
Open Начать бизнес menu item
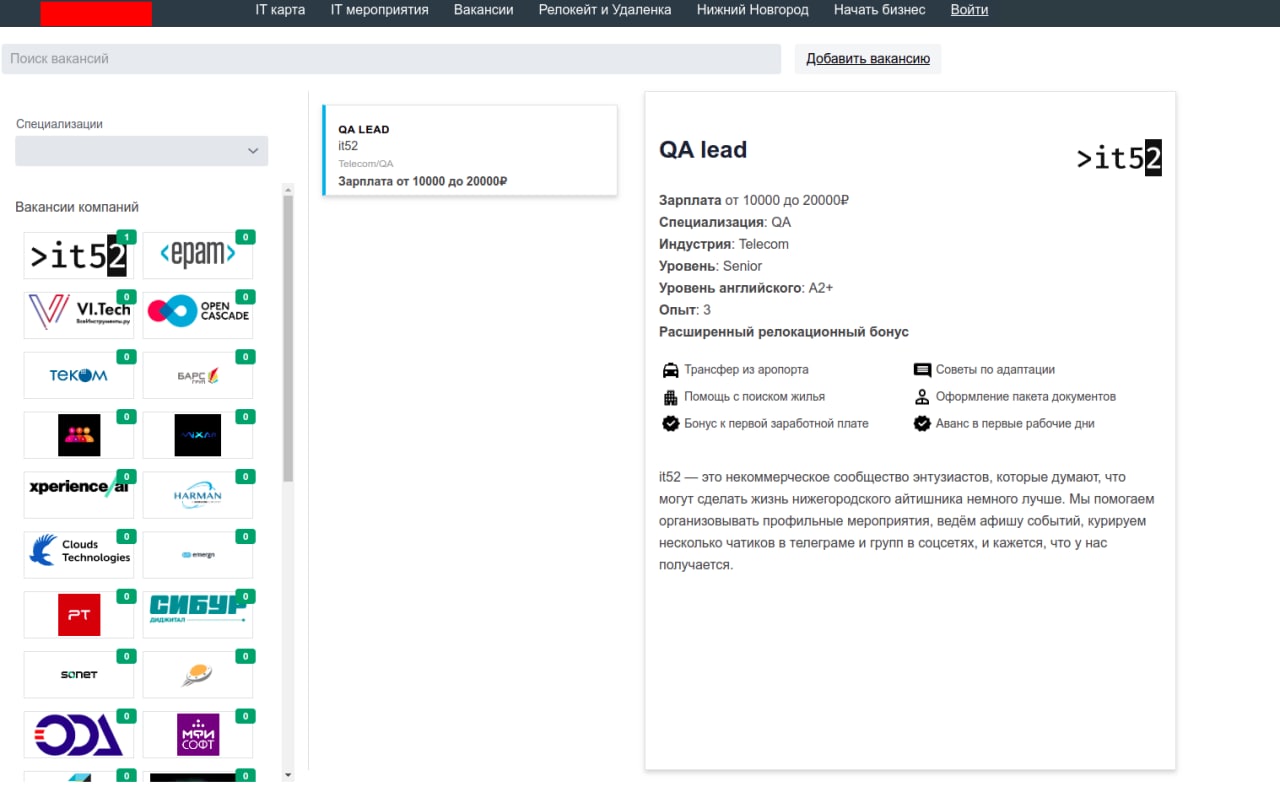pos(880,10)
